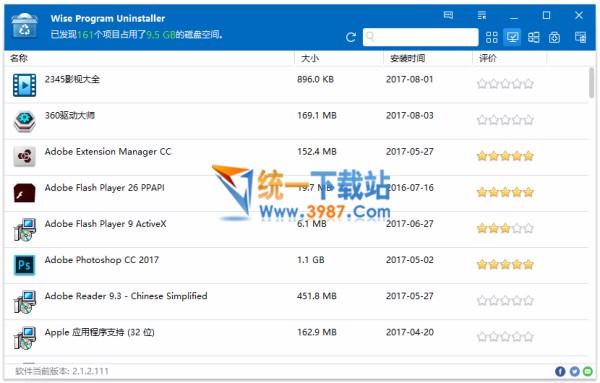600x383 pixels.
Task: Click the 451.8 MB size value
Action: (x=317, y=296)
